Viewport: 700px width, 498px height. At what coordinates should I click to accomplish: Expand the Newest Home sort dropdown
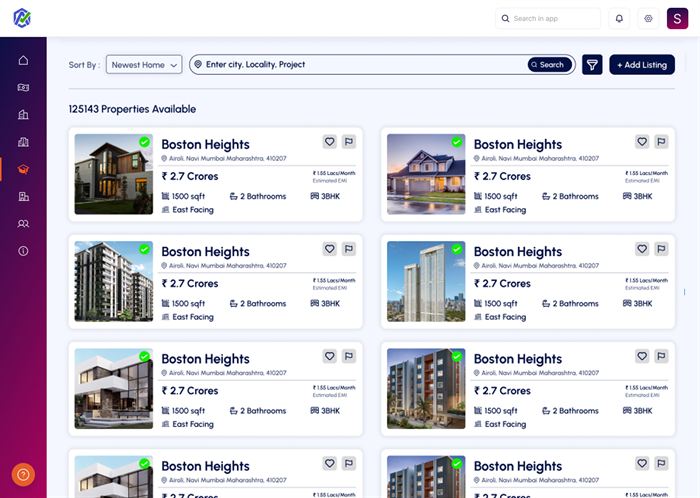coord(144,65)
